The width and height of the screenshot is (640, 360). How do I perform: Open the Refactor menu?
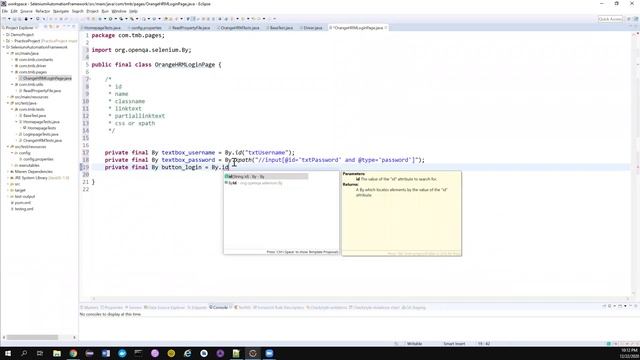point(42,11)
